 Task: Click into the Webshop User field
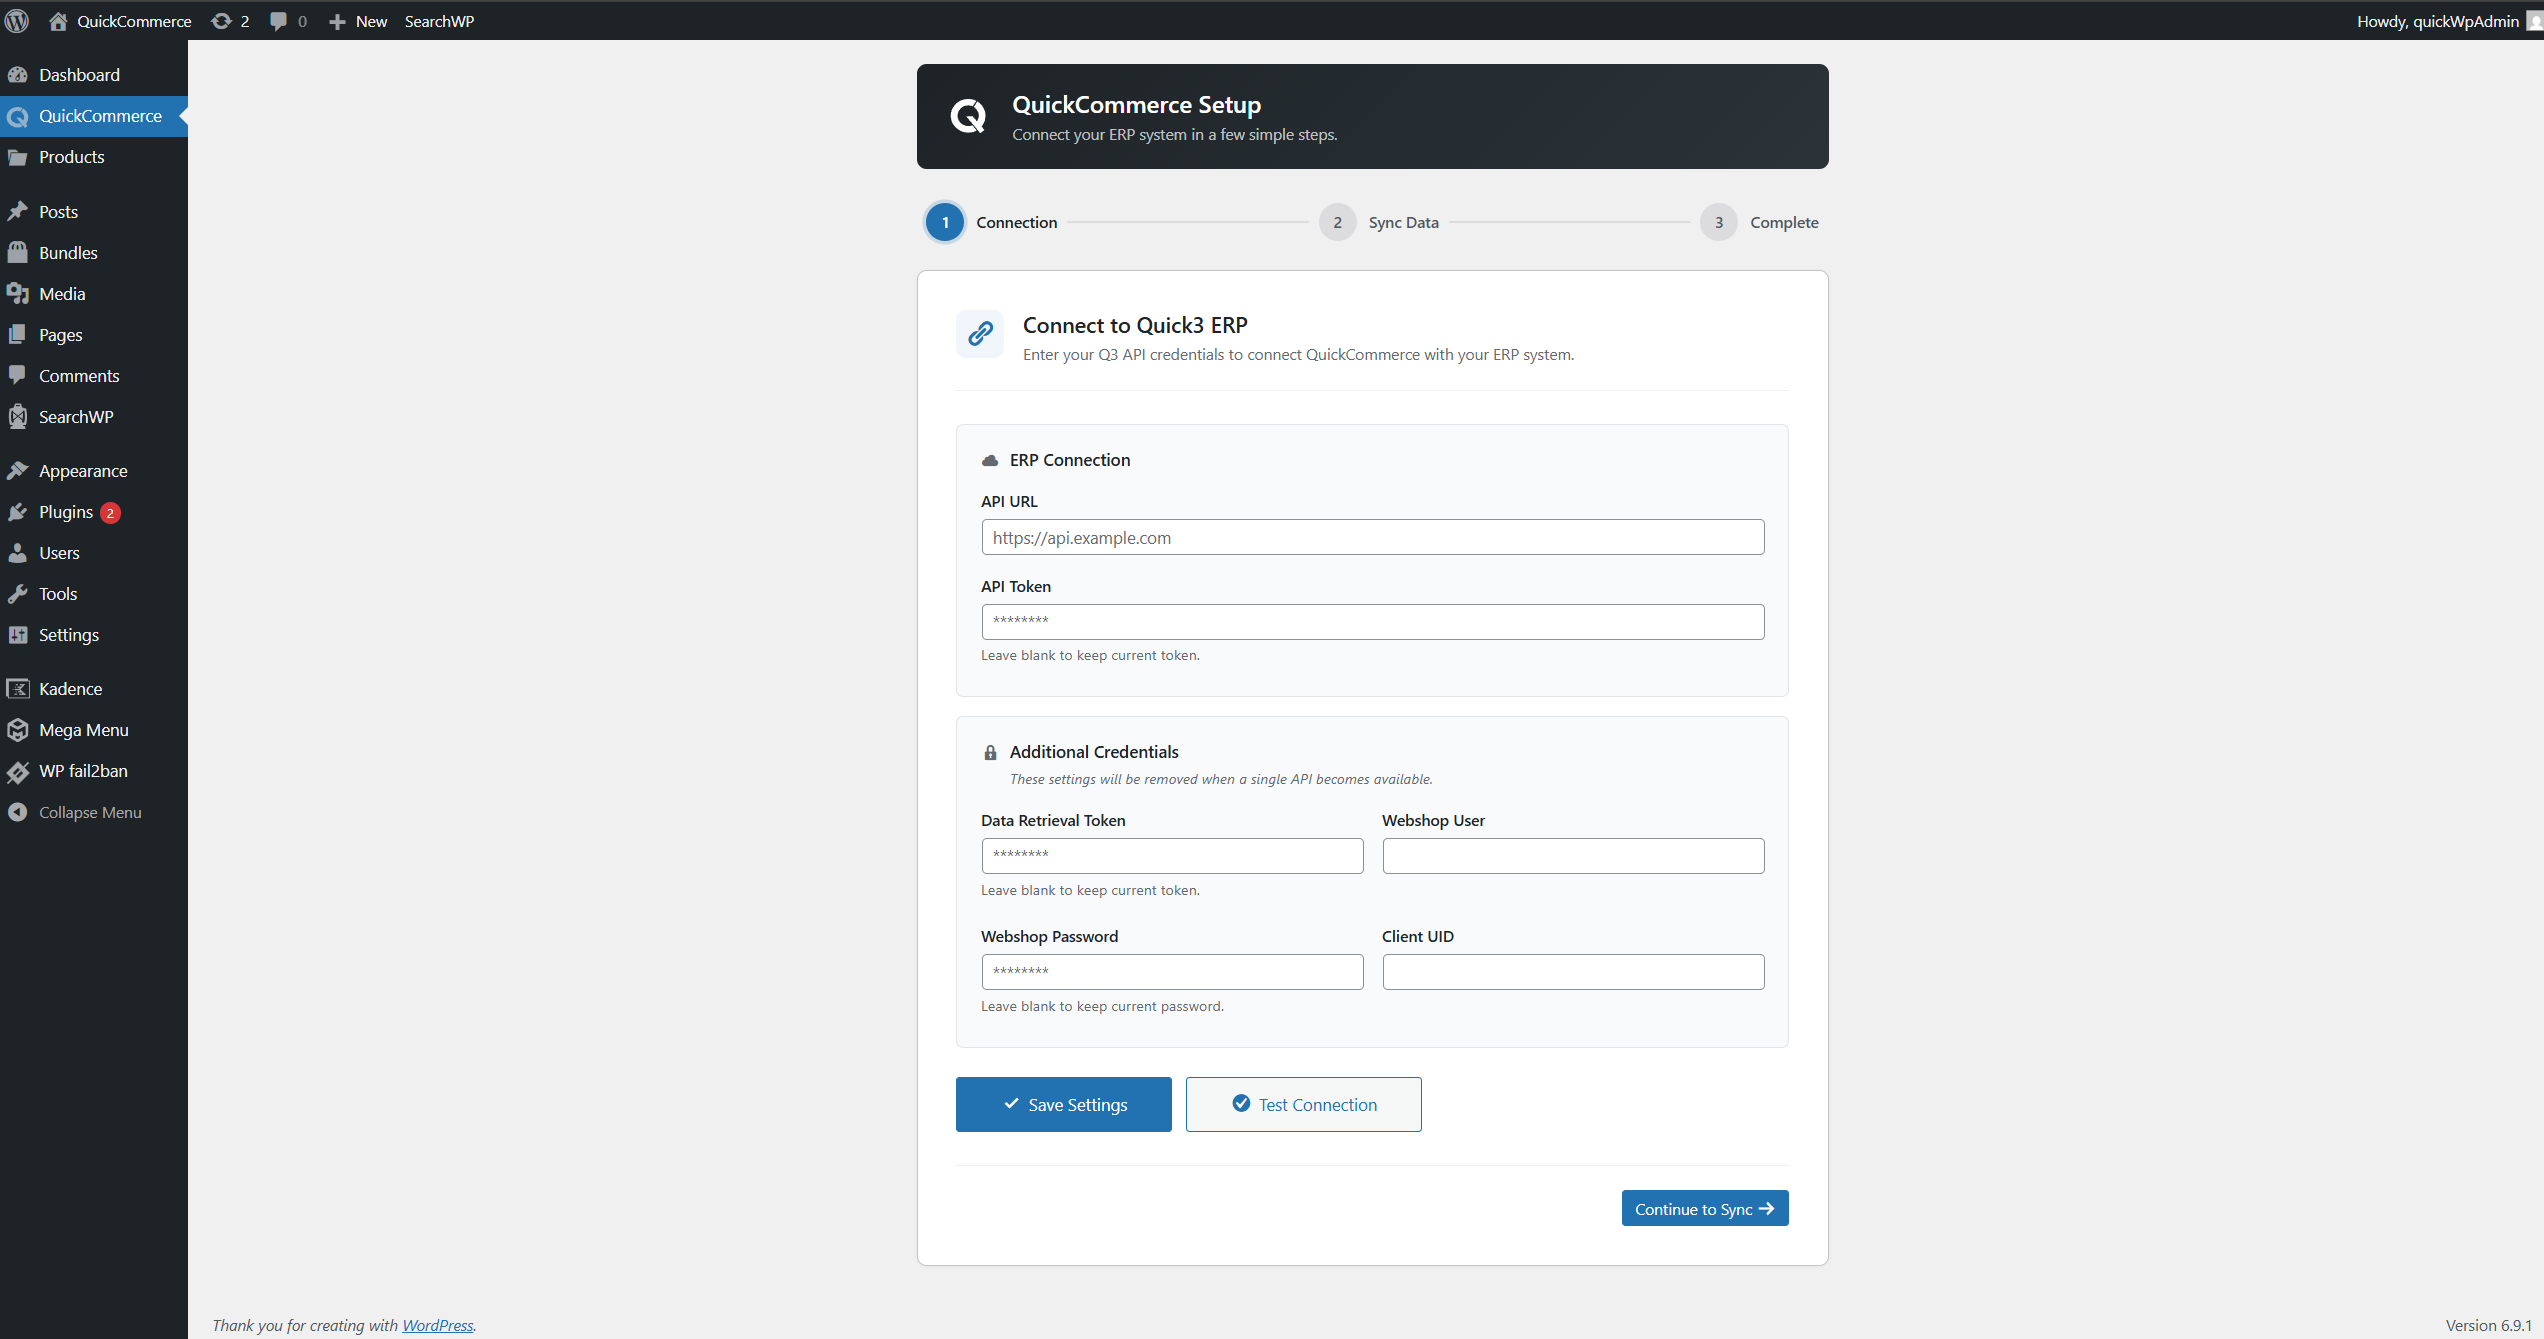click(x=1572, y=856)
